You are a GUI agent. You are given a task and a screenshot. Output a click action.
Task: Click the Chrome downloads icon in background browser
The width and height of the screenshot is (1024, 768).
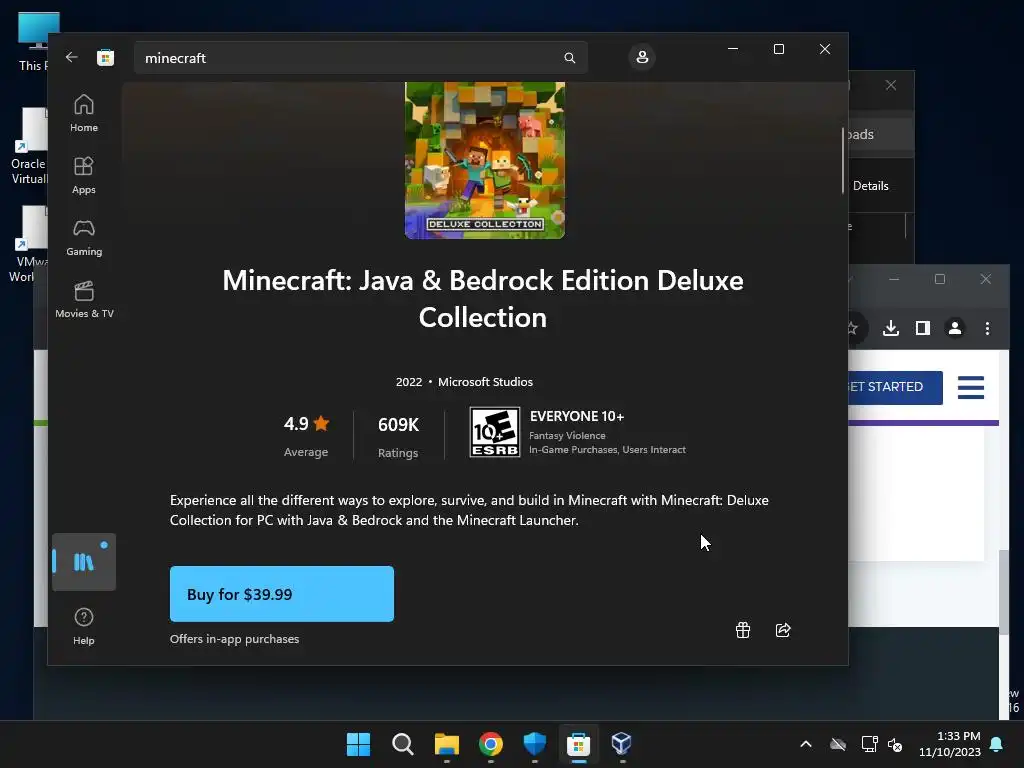[x=891, y=328]
